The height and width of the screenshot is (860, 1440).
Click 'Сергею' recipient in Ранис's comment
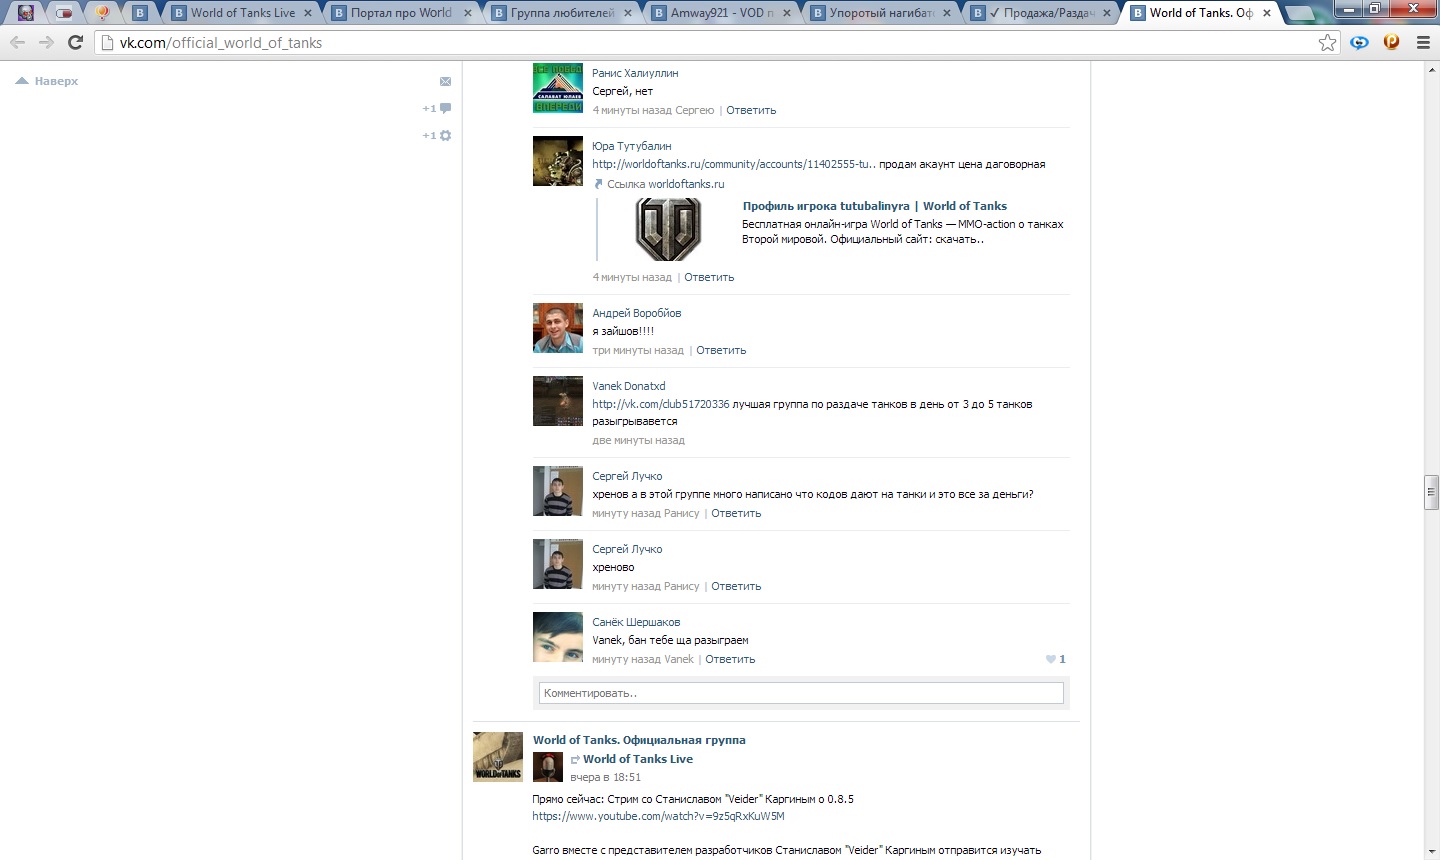click(x=695, y=110)
